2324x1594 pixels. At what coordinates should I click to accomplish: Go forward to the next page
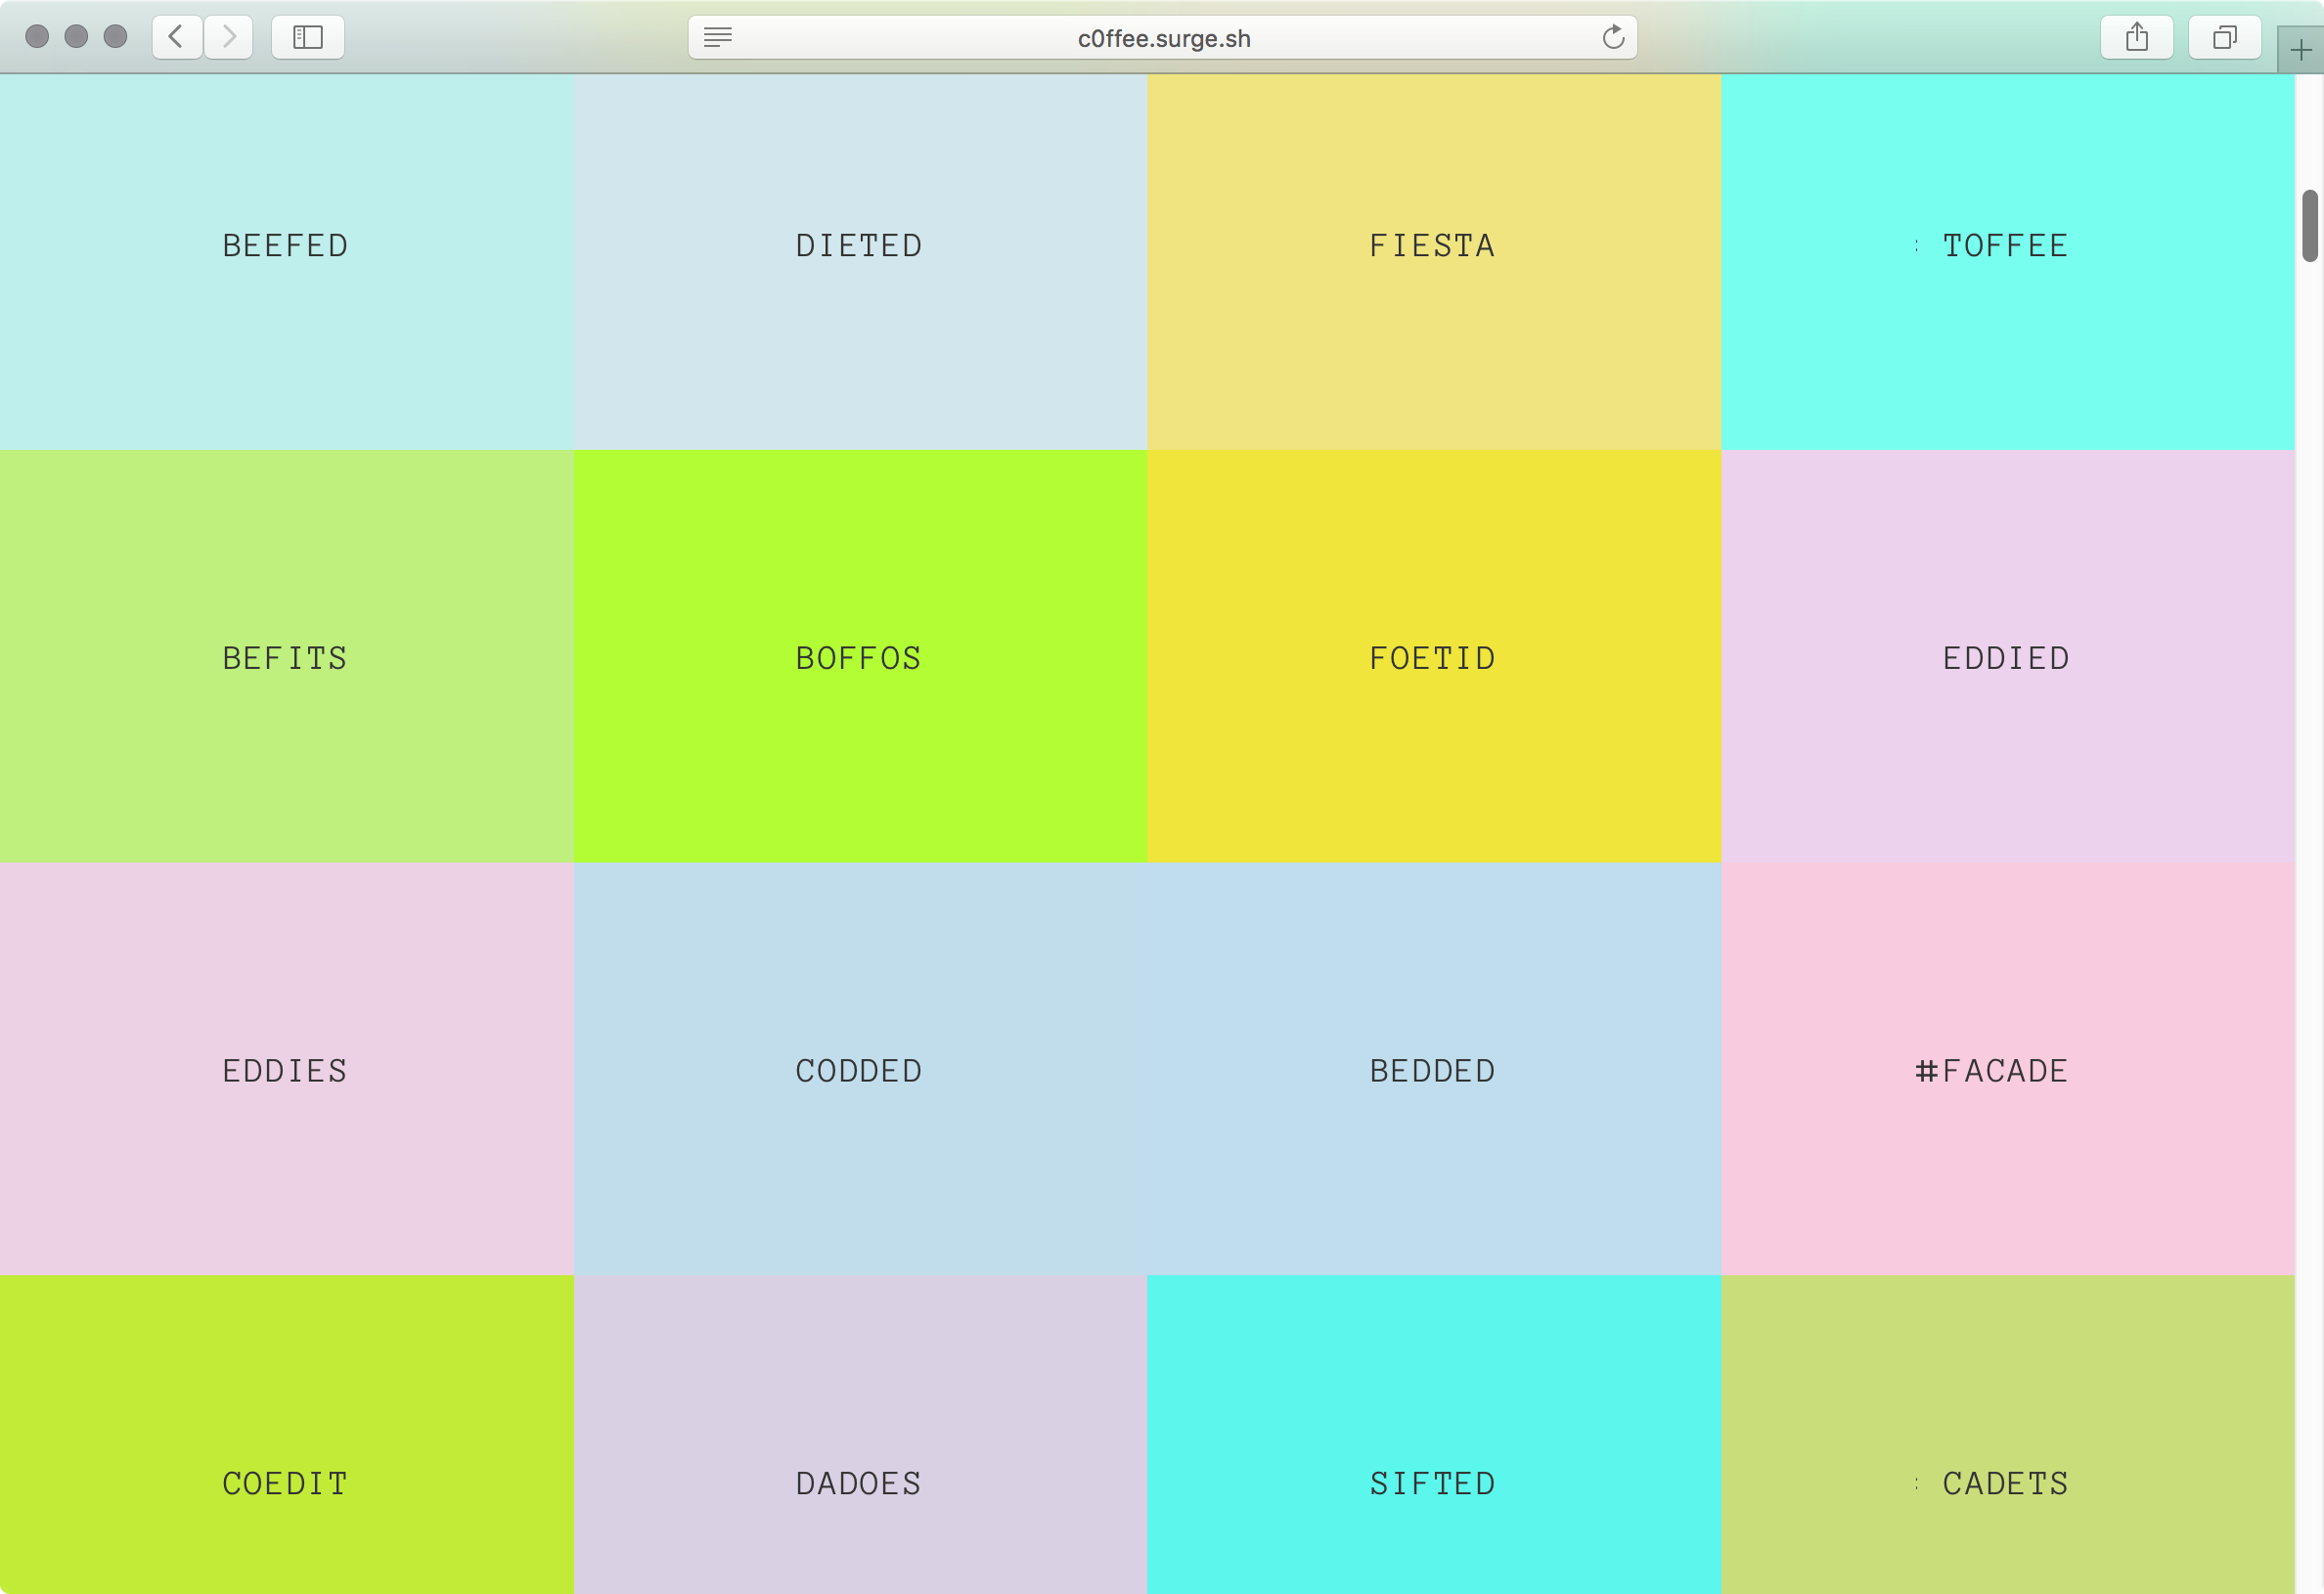pos(229,37)
